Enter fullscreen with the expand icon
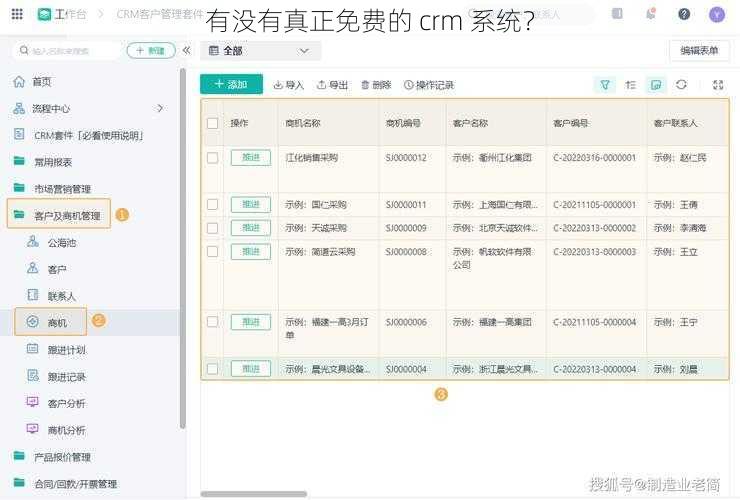 click(x=718, y=85)
